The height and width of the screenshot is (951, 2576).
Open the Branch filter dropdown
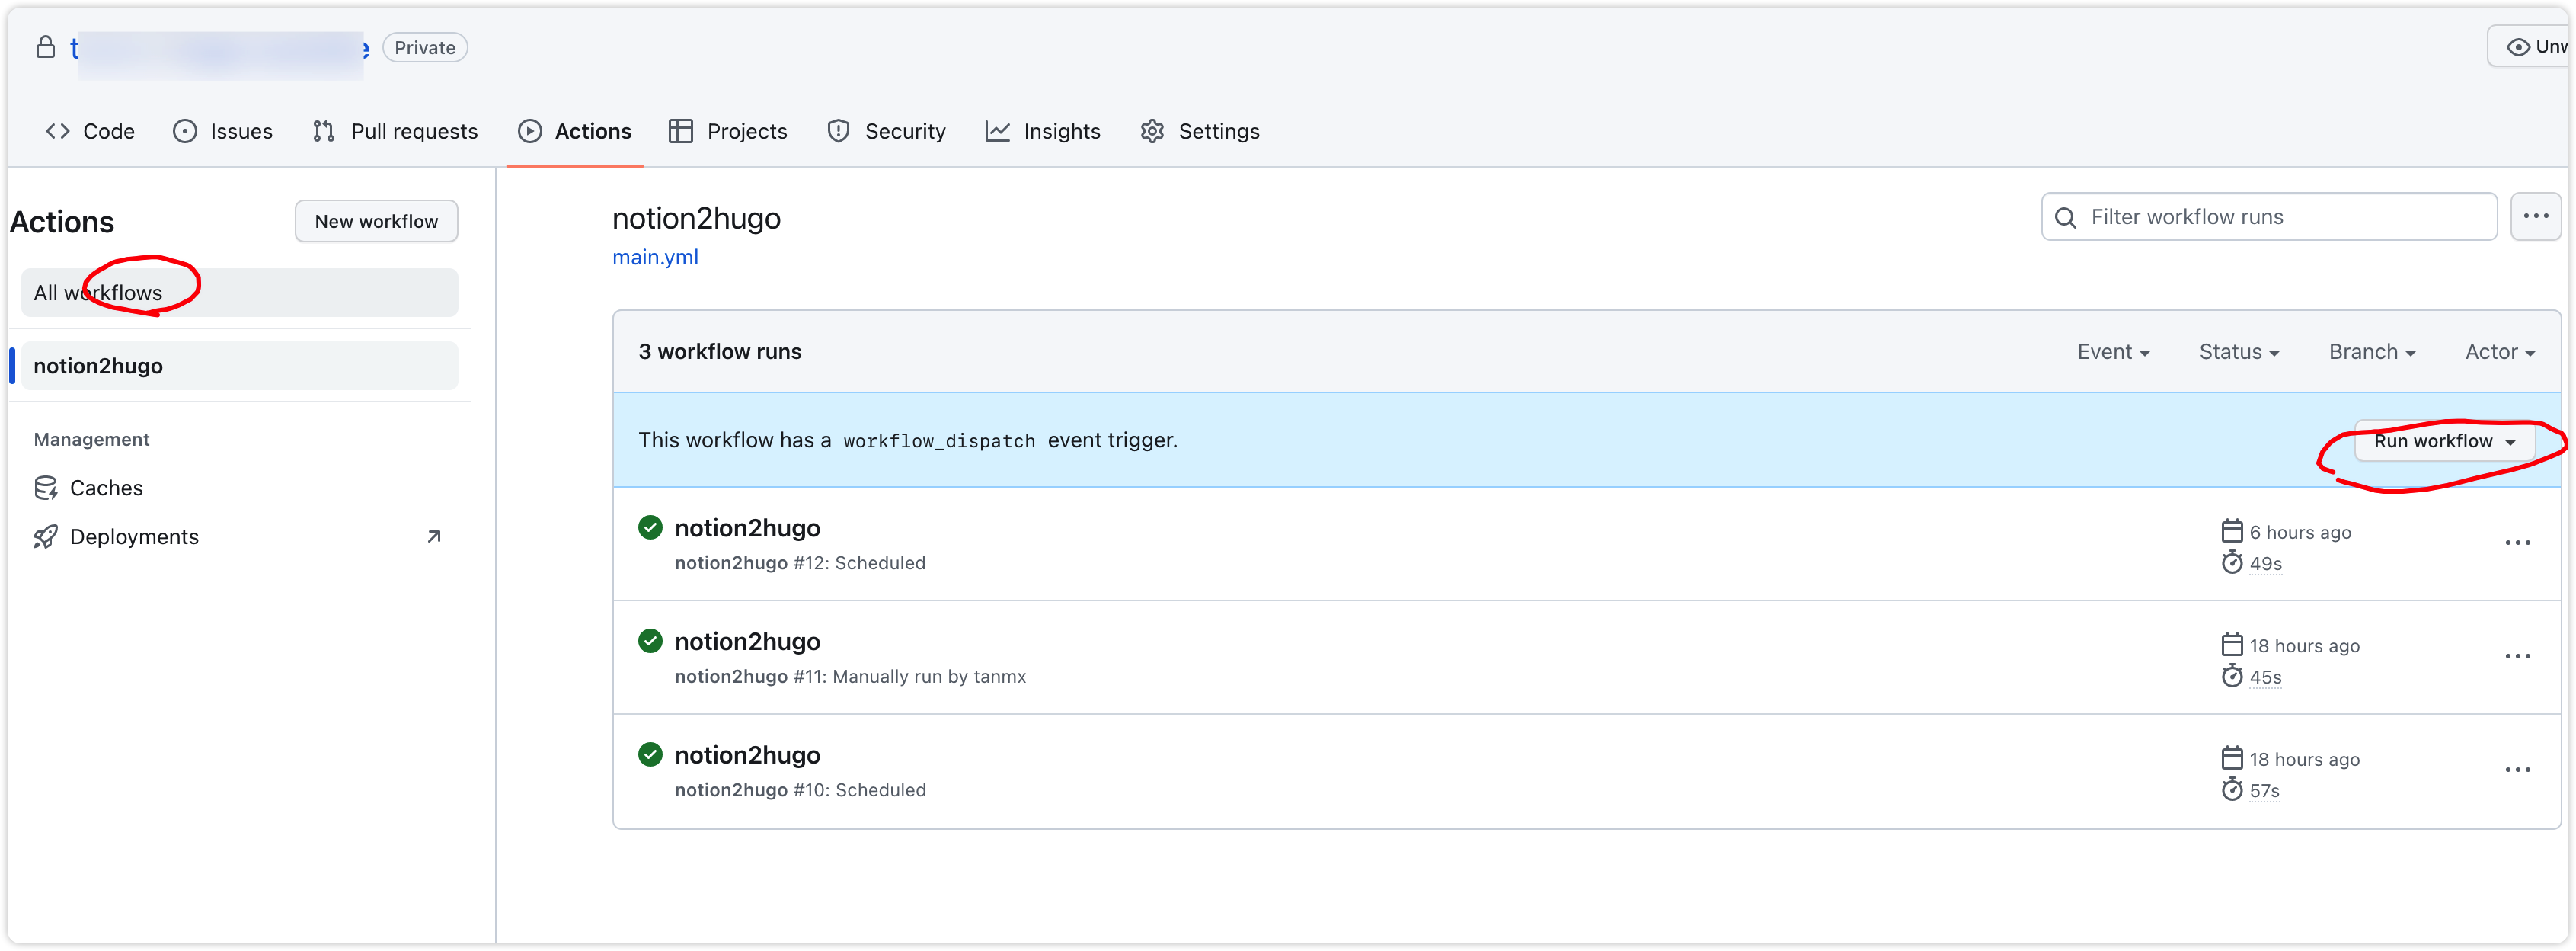point(2372,352)
